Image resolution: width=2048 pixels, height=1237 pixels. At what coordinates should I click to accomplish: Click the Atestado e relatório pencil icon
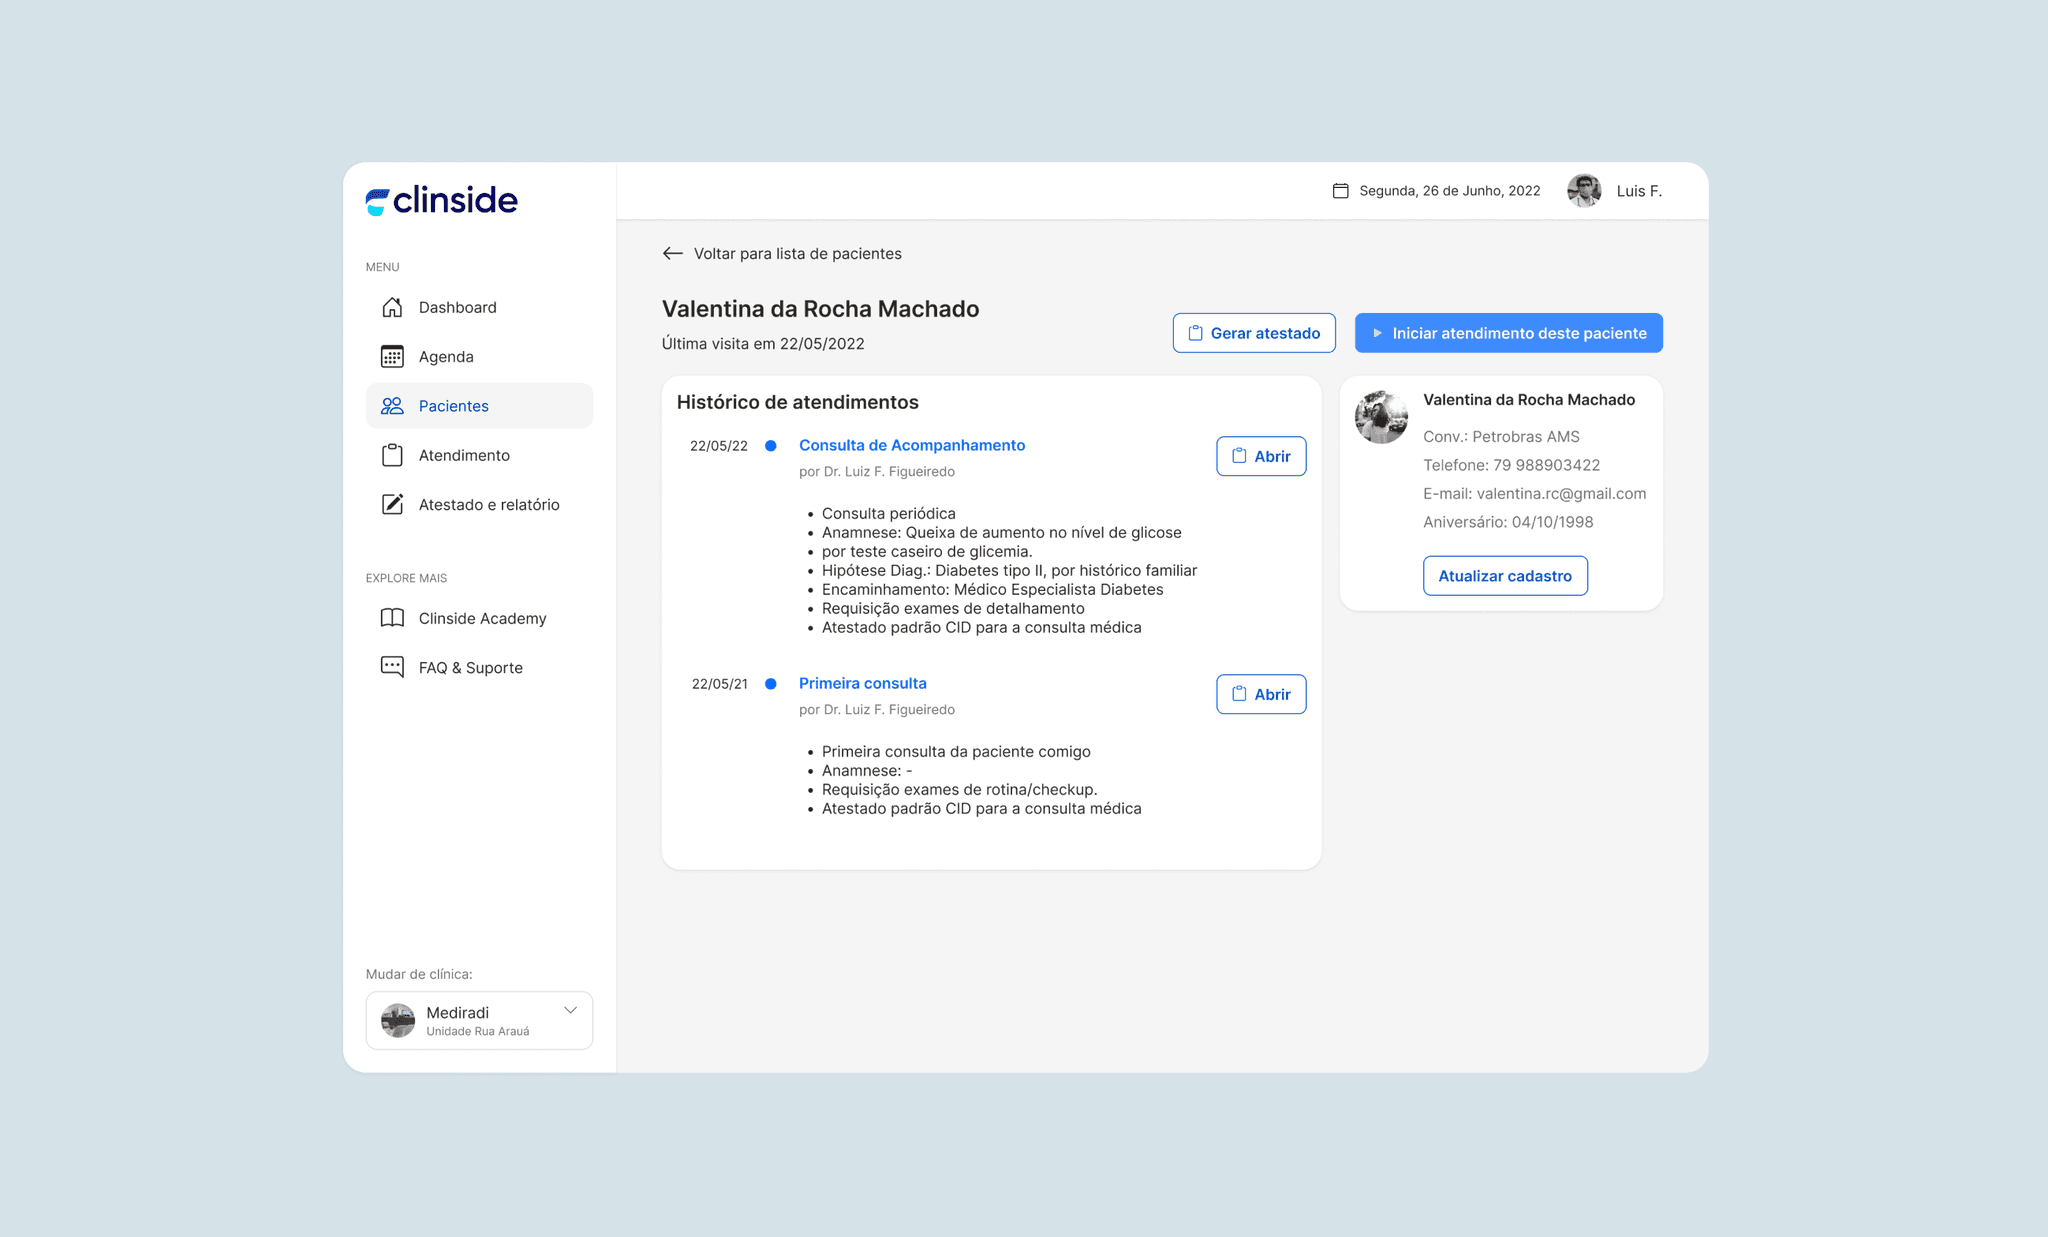point(392,504)
